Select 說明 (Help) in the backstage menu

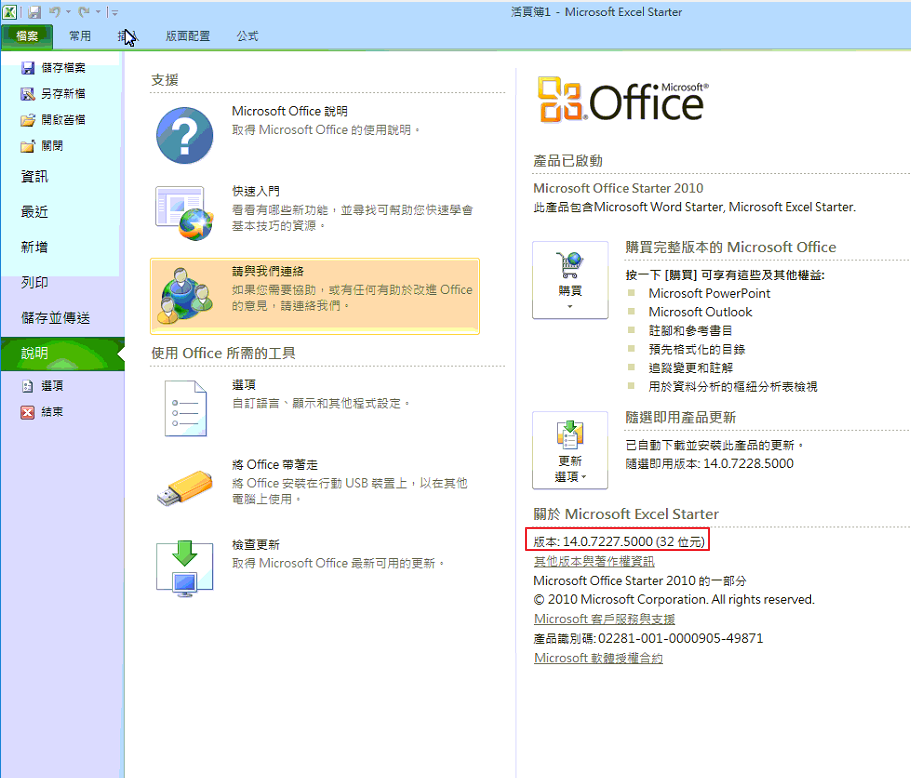coord(62,353)
